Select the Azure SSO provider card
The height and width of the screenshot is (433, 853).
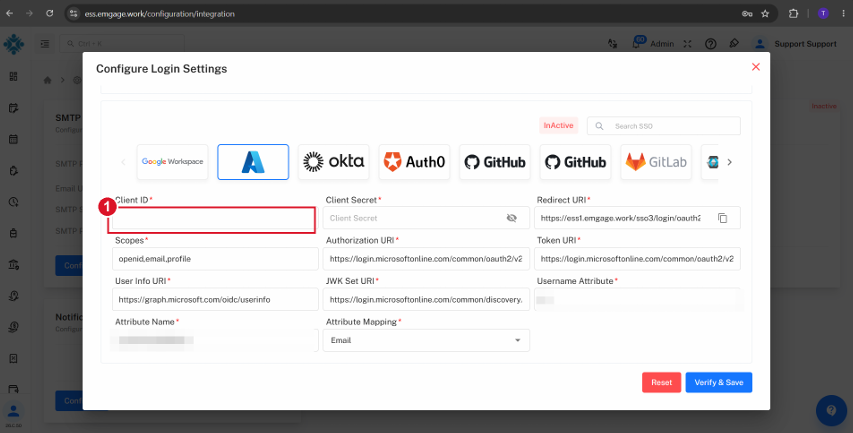pos(253,162)
